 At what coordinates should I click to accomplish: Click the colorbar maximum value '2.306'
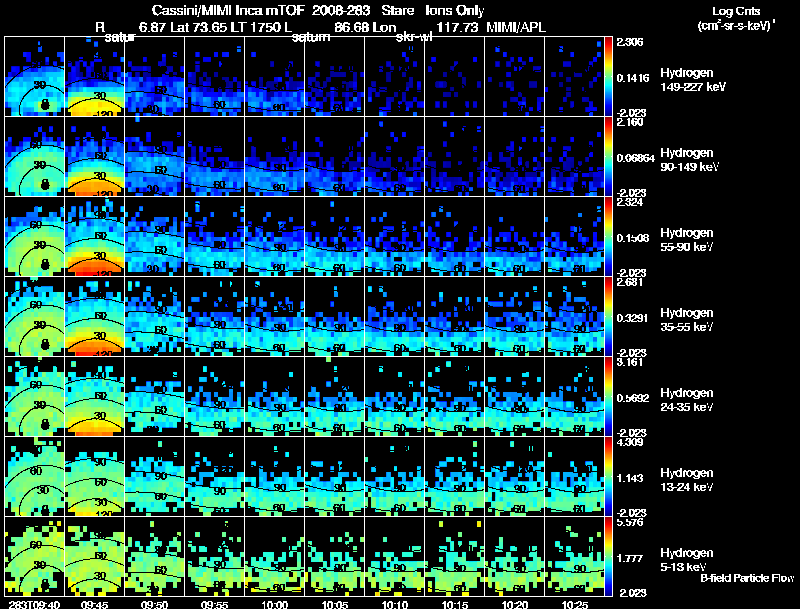630,42
